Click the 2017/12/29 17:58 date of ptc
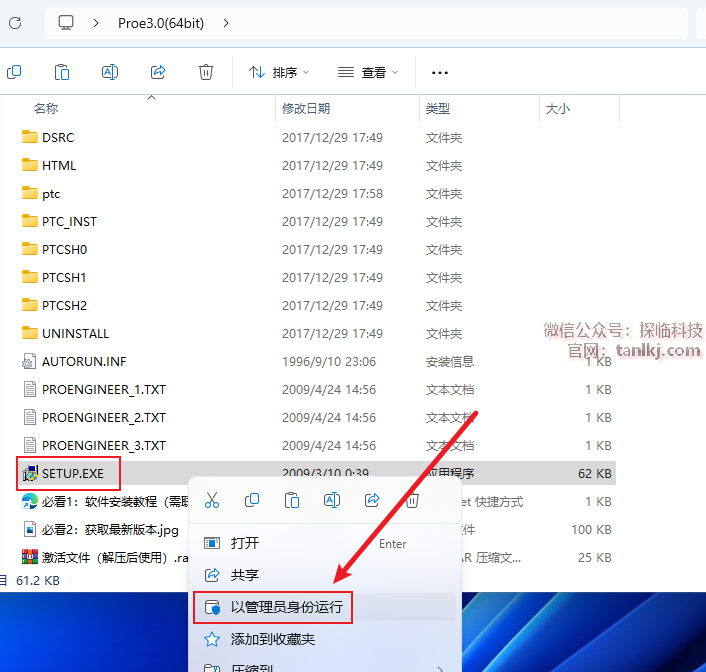 [x=332, y=194]
